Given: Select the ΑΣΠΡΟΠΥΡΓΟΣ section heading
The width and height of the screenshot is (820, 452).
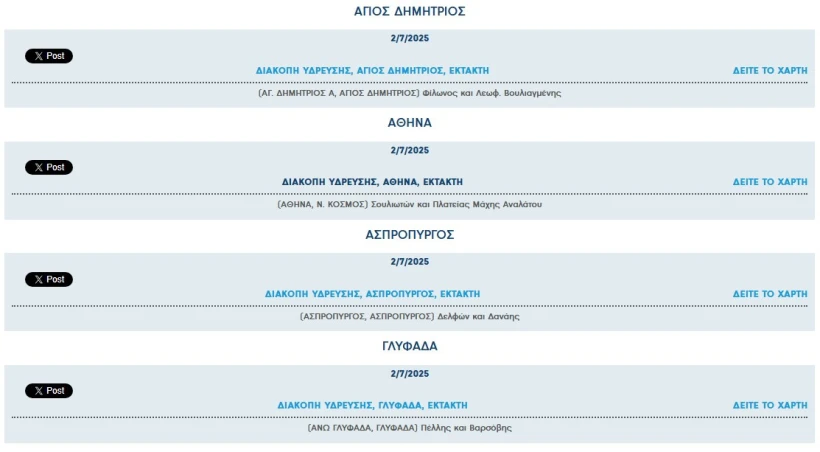Looking at the screenshot, I should [x=409, y=235].
